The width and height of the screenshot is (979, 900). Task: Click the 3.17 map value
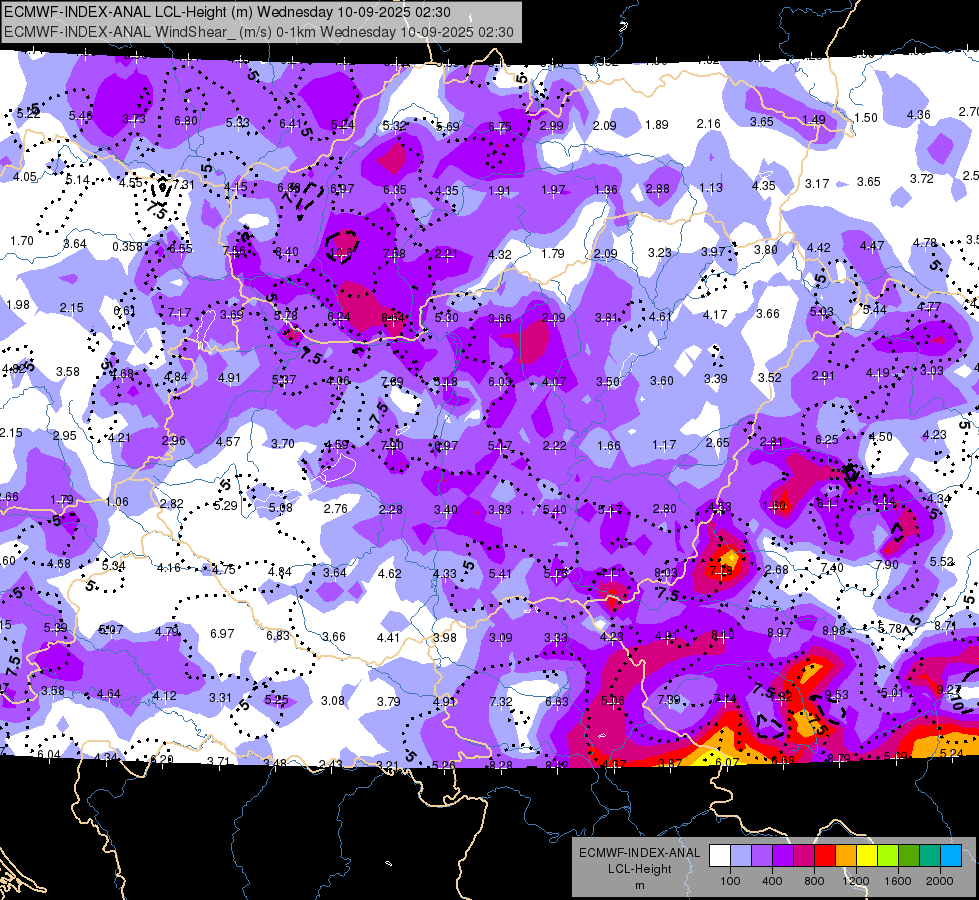tap(817, 184)
